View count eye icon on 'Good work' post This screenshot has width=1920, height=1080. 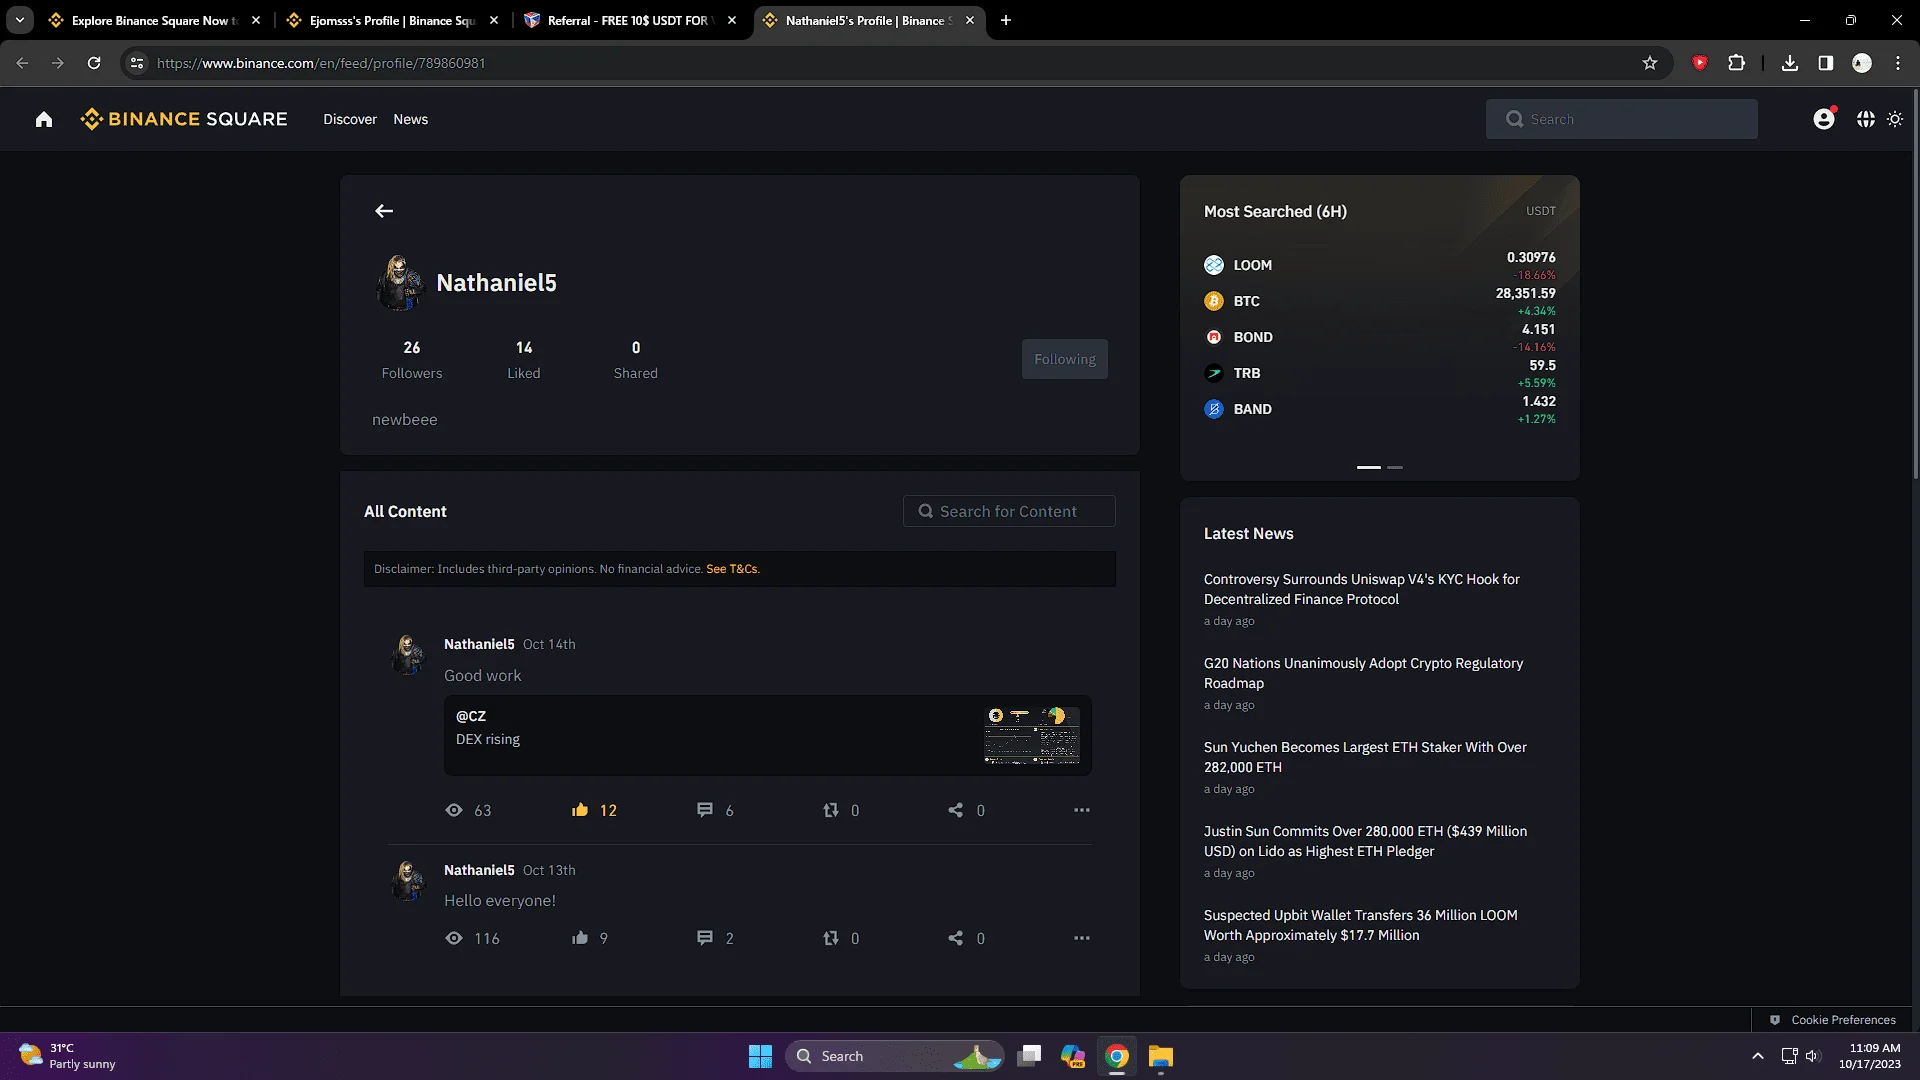pyautogui.click(x=454, y=810)
